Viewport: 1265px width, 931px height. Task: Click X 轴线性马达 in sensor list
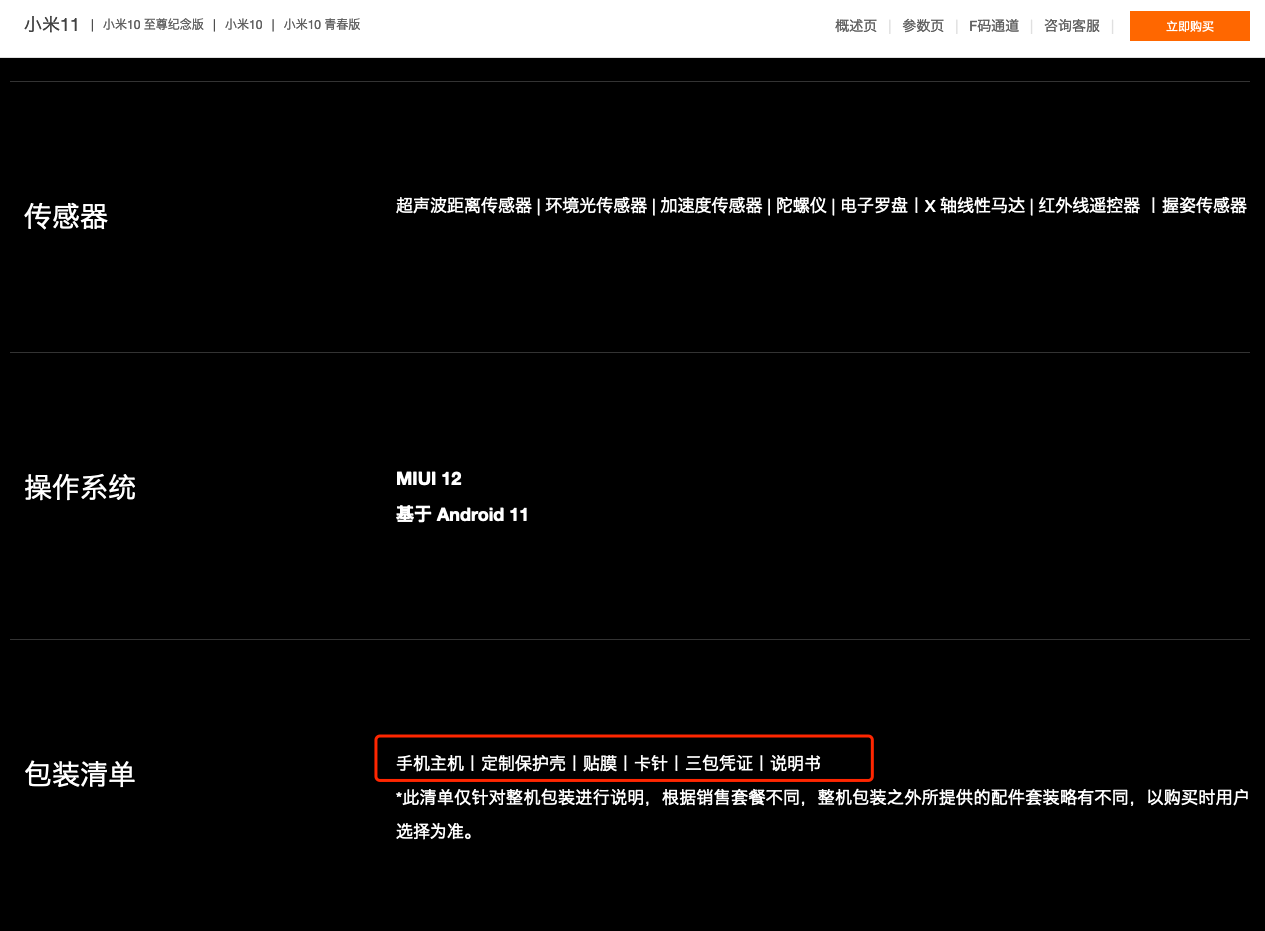tap(975, 205)
